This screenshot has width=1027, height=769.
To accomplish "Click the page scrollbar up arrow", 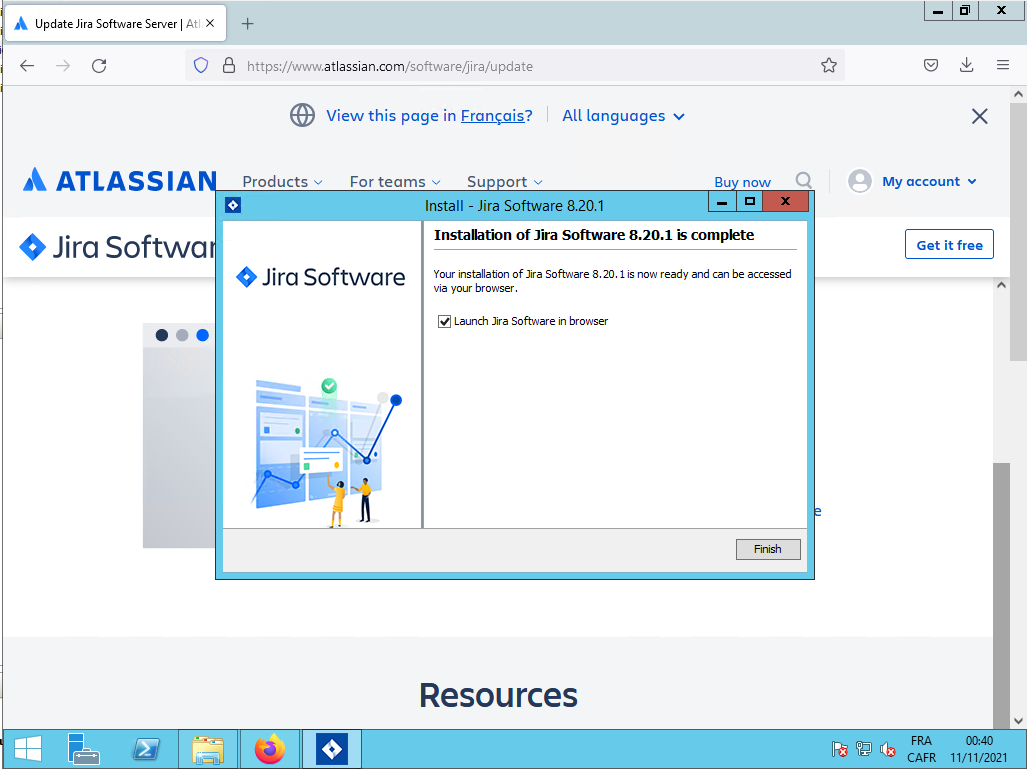I will pyautogui.click(x=1018, y=94).
